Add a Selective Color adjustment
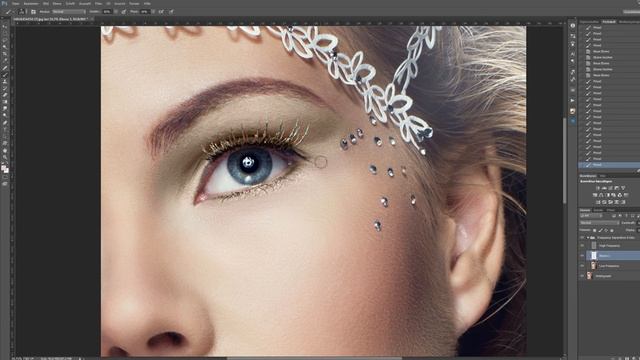640x360 pixels. (617, 202)
